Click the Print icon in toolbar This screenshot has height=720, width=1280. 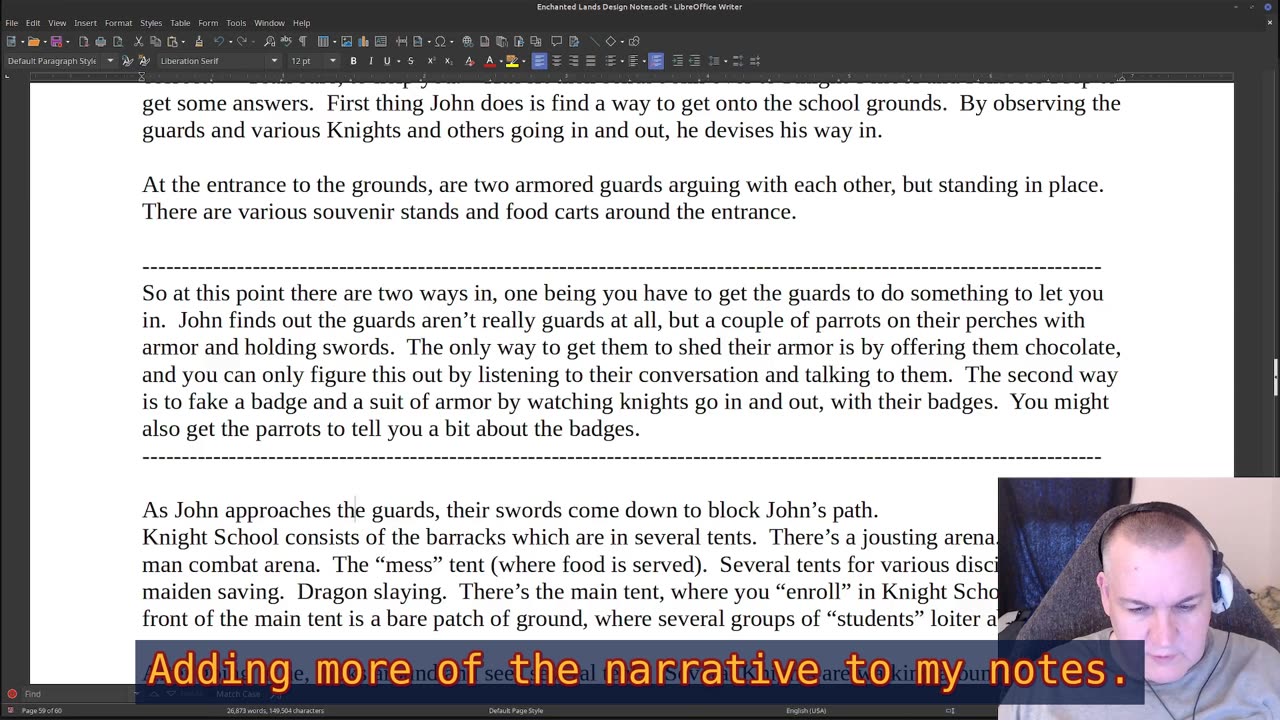pos(101,41)
